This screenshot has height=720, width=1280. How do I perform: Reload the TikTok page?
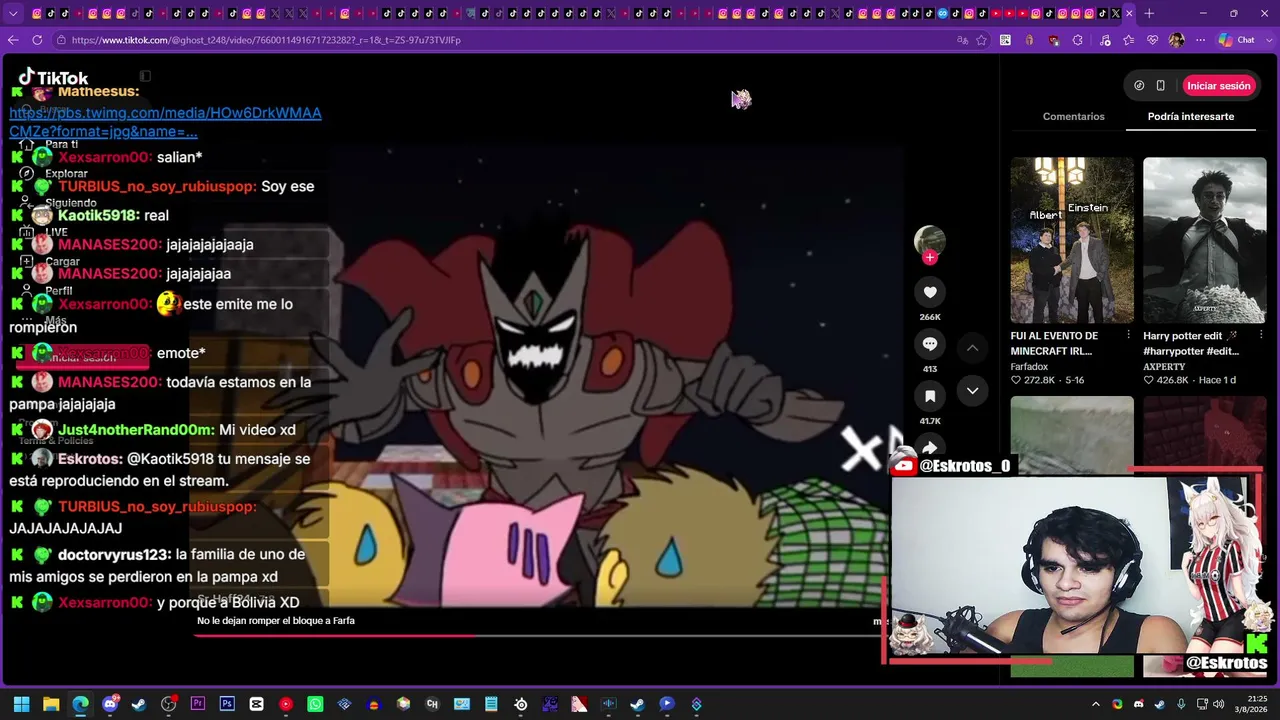click(x=37, y=40)
